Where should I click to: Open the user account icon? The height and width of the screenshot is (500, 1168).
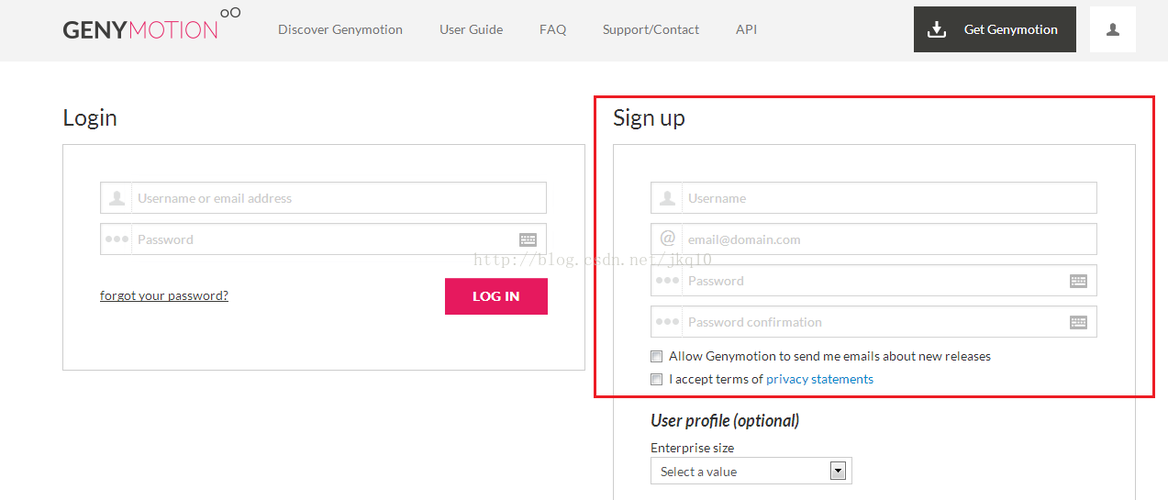coord(1112,30)
